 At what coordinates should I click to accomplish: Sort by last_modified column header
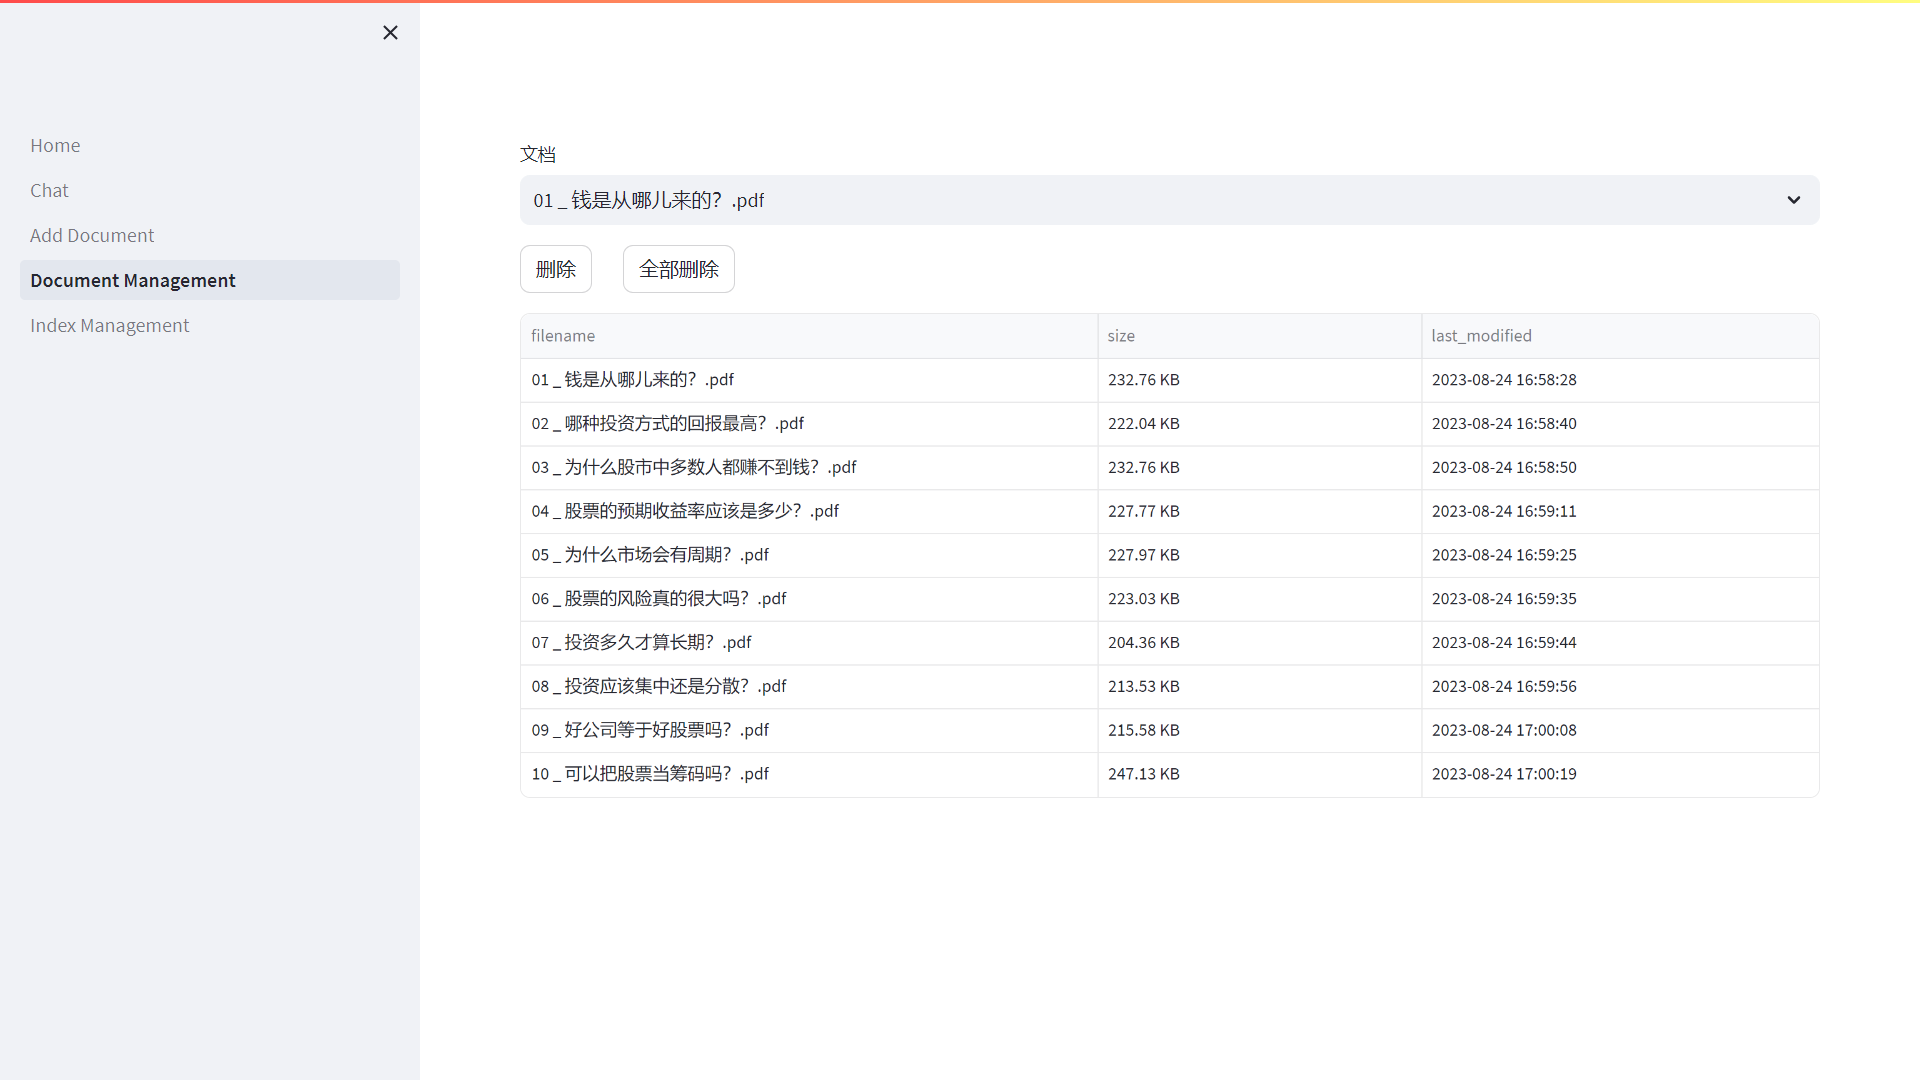1481,336
